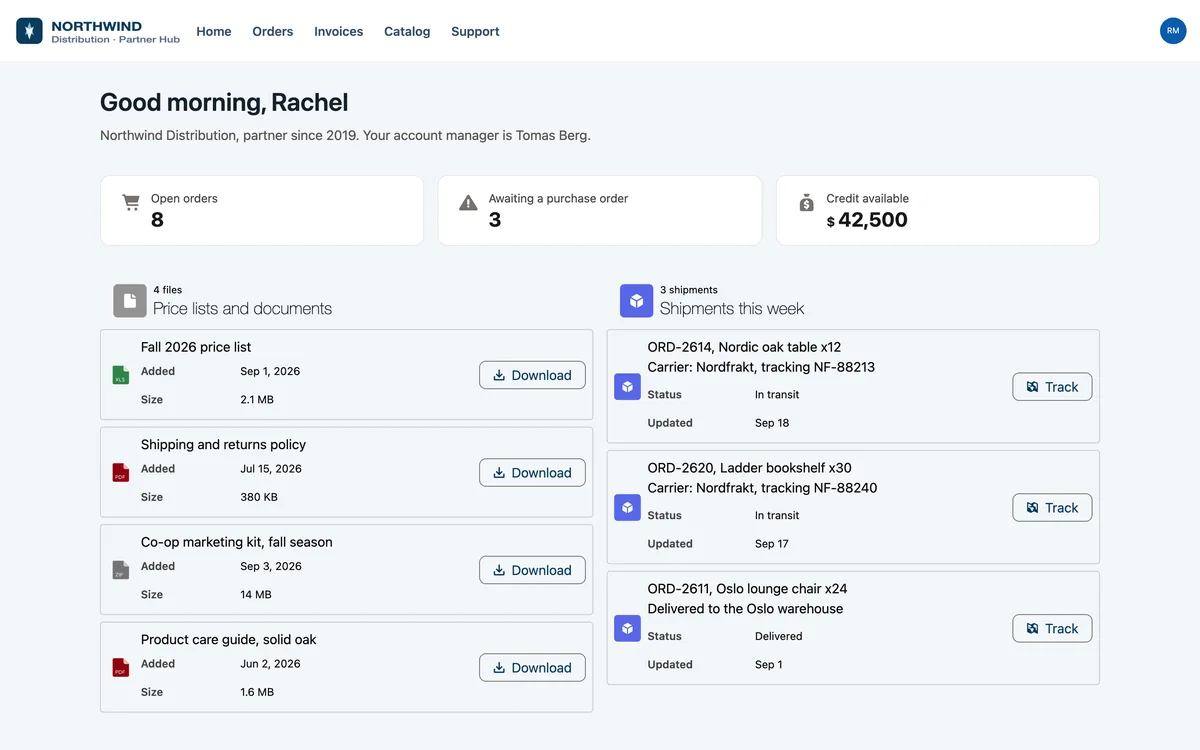The width and height of the screenshot is (1200, 750).
Task: Open the RM user avatar
Action: point(1173,31)
